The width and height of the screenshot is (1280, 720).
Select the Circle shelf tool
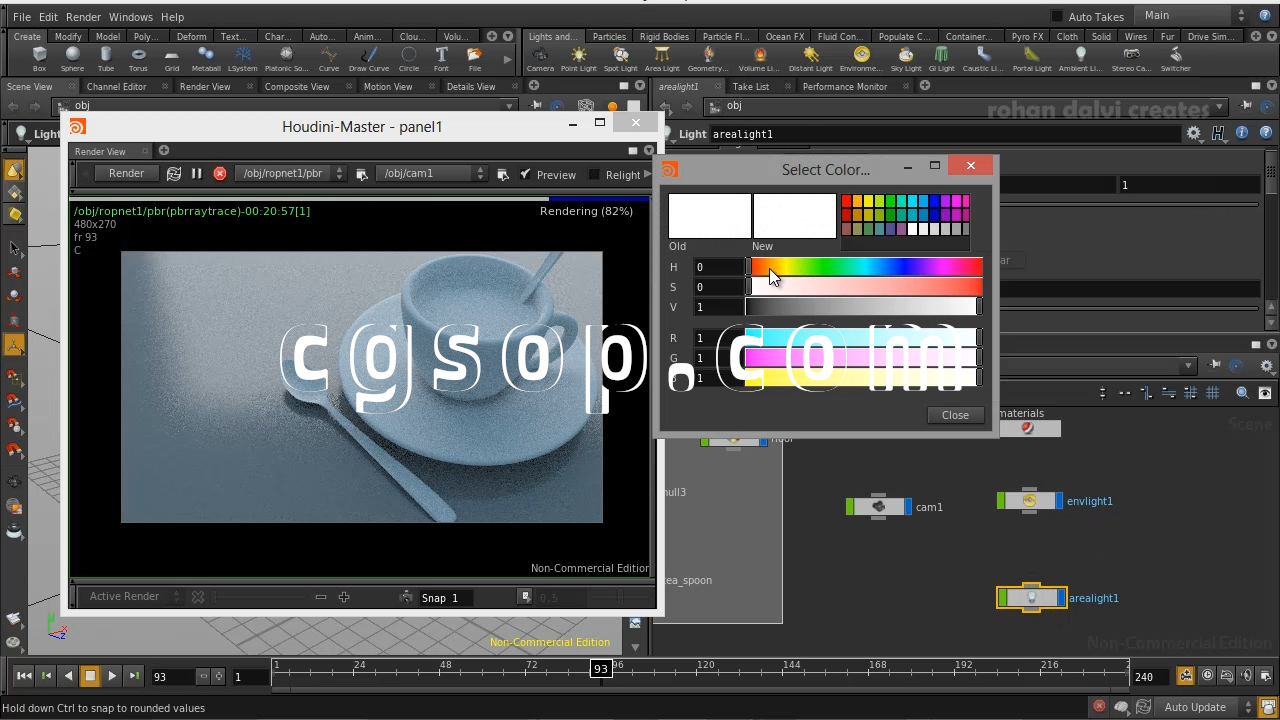(x=409, y=59)
